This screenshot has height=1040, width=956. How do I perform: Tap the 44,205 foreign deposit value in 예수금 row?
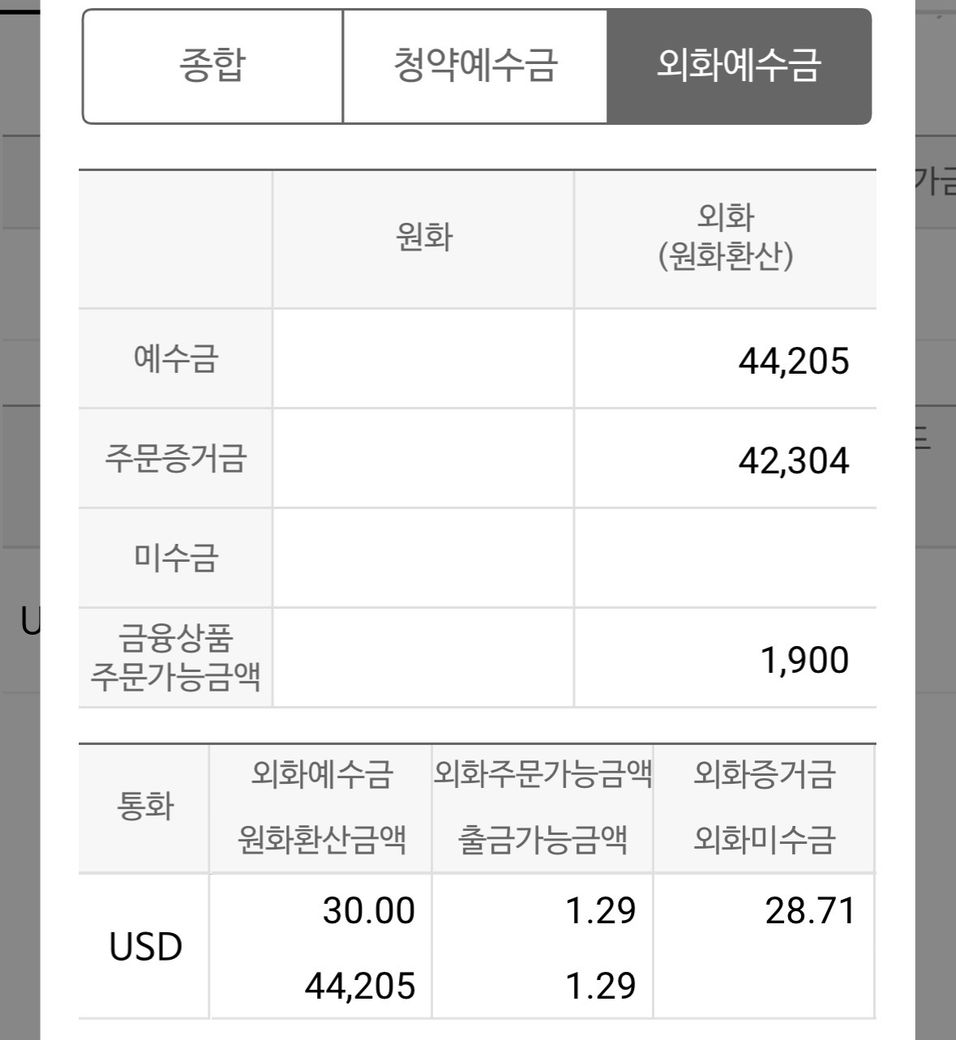click(793, 361)
